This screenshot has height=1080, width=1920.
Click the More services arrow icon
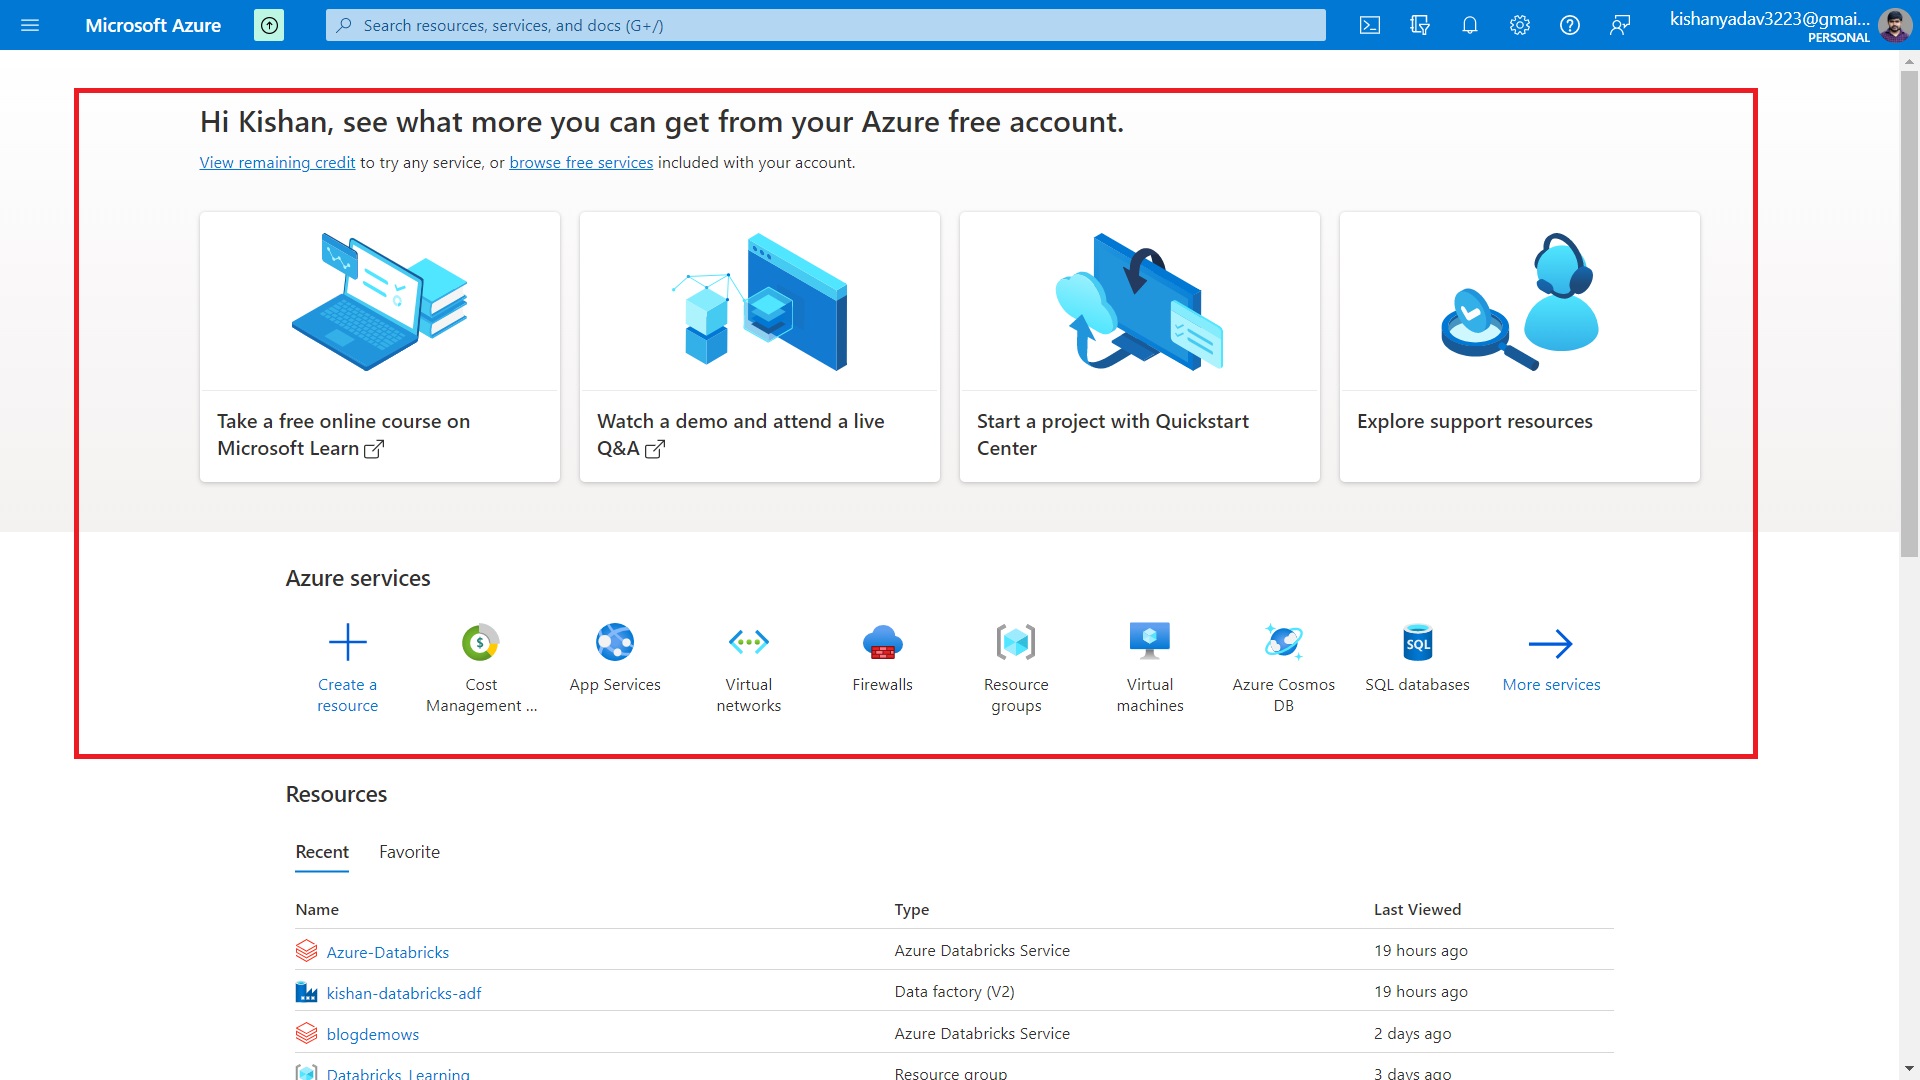[x=1551, y=643]
